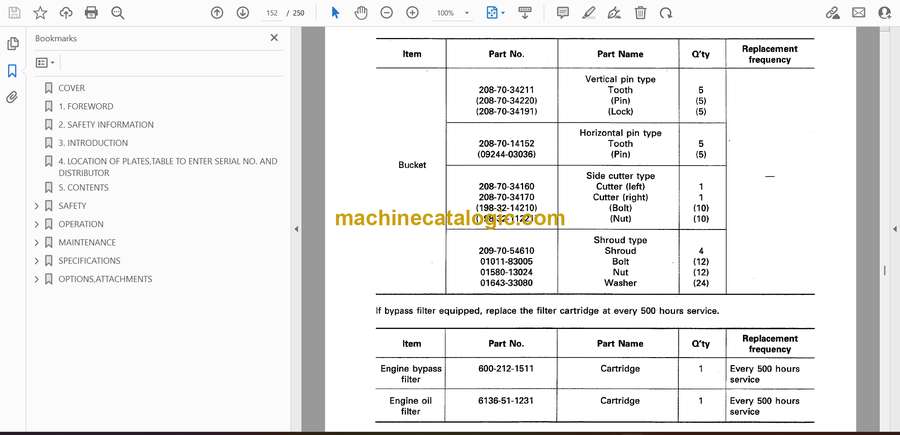900x435 pixels.
Task: Open the attachments paperclip panel
Action: [12, 97]
